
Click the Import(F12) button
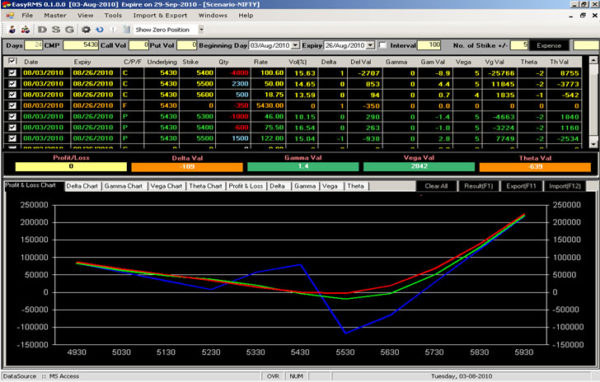pyautogui.click(x=564, y=186)
